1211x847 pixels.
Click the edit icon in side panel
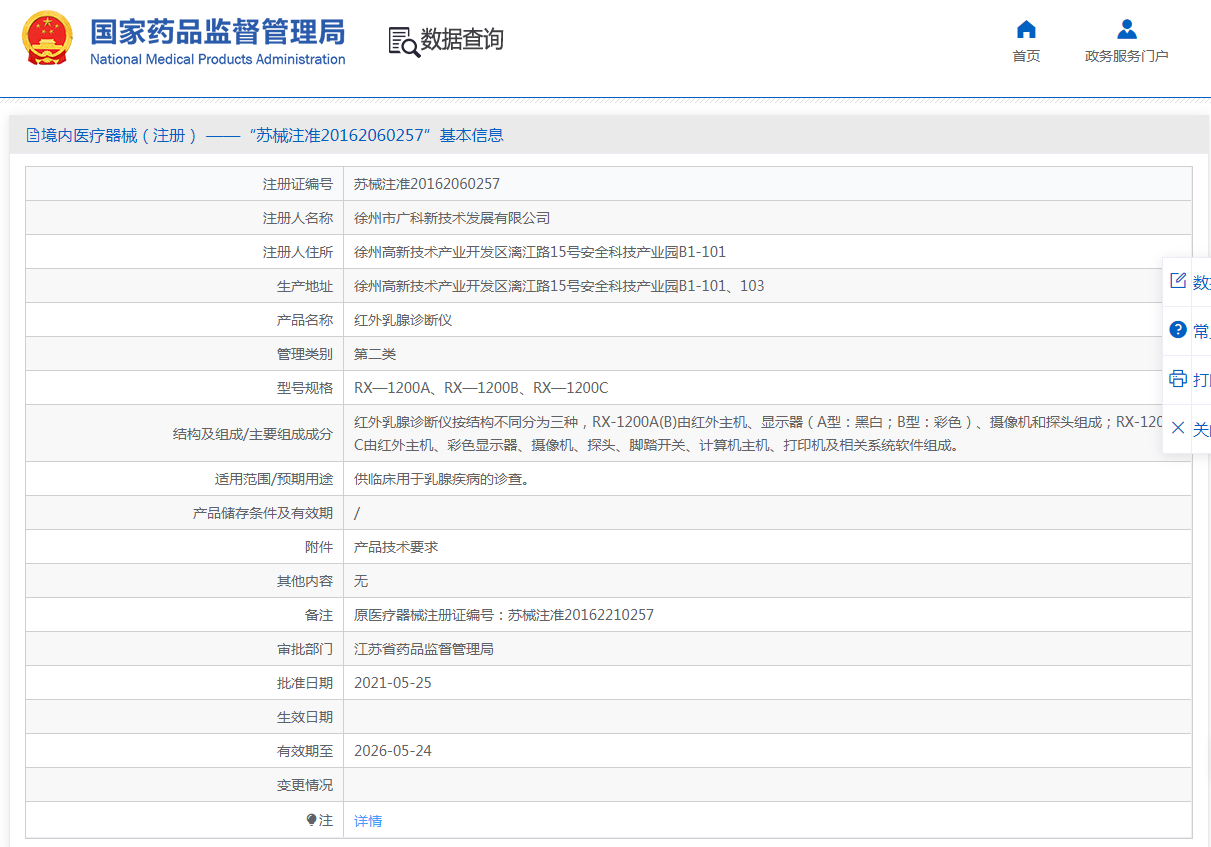(1178, 281)
